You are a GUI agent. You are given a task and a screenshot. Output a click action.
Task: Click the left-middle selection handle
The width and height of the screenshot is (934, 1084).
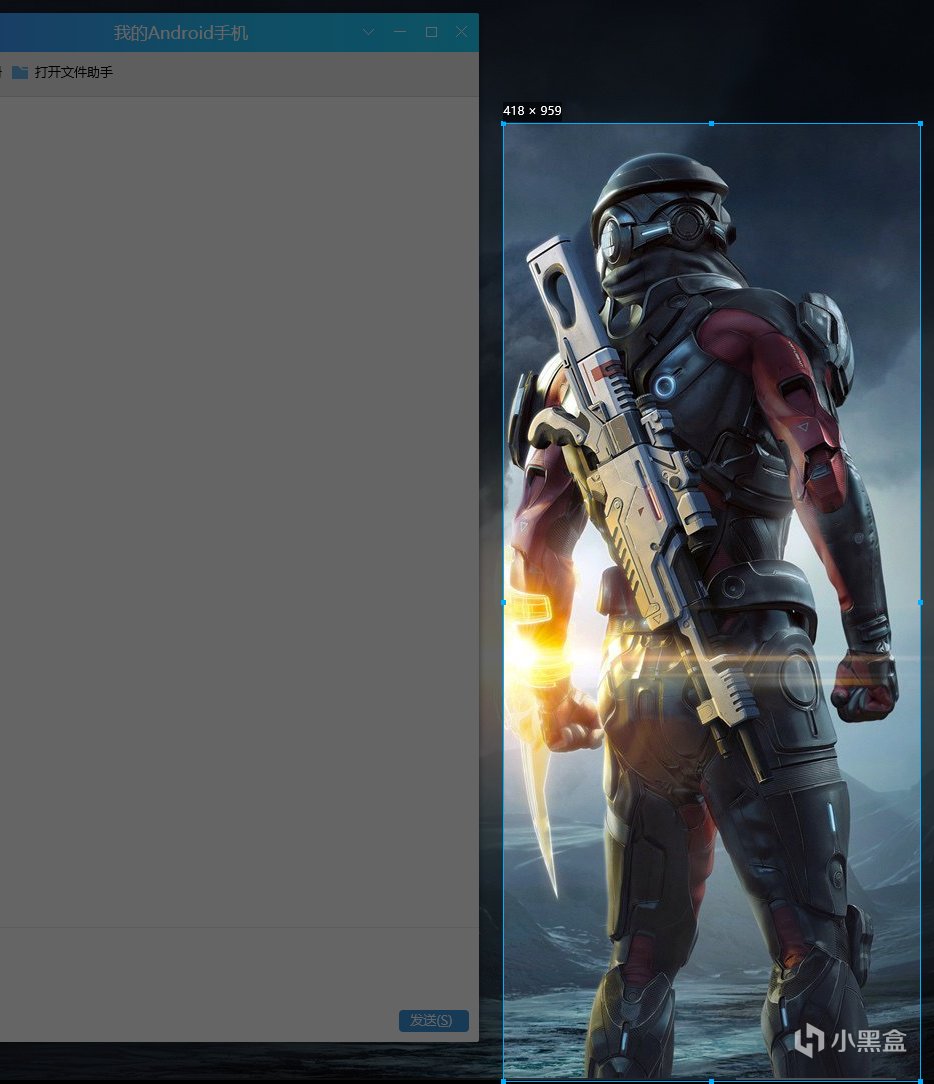(503, 602)
